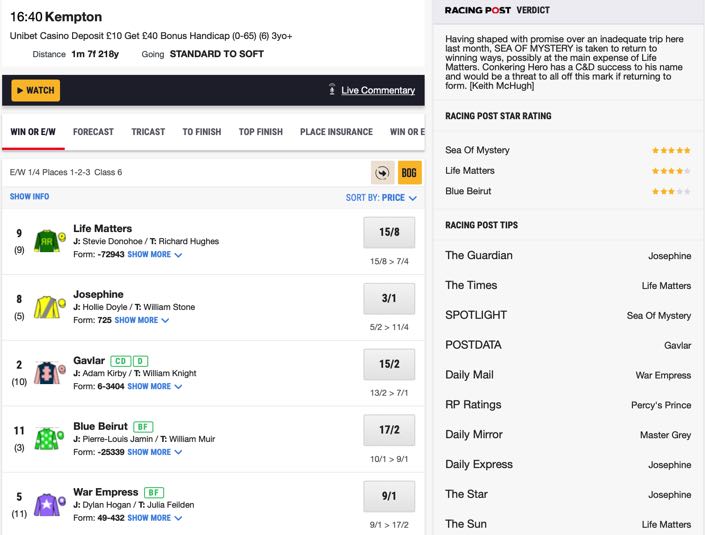Image resolution: width=705 pixels, height=535 pixels.
Task: Start the race stream with Watch button
Action: click(x=36, y=90)
